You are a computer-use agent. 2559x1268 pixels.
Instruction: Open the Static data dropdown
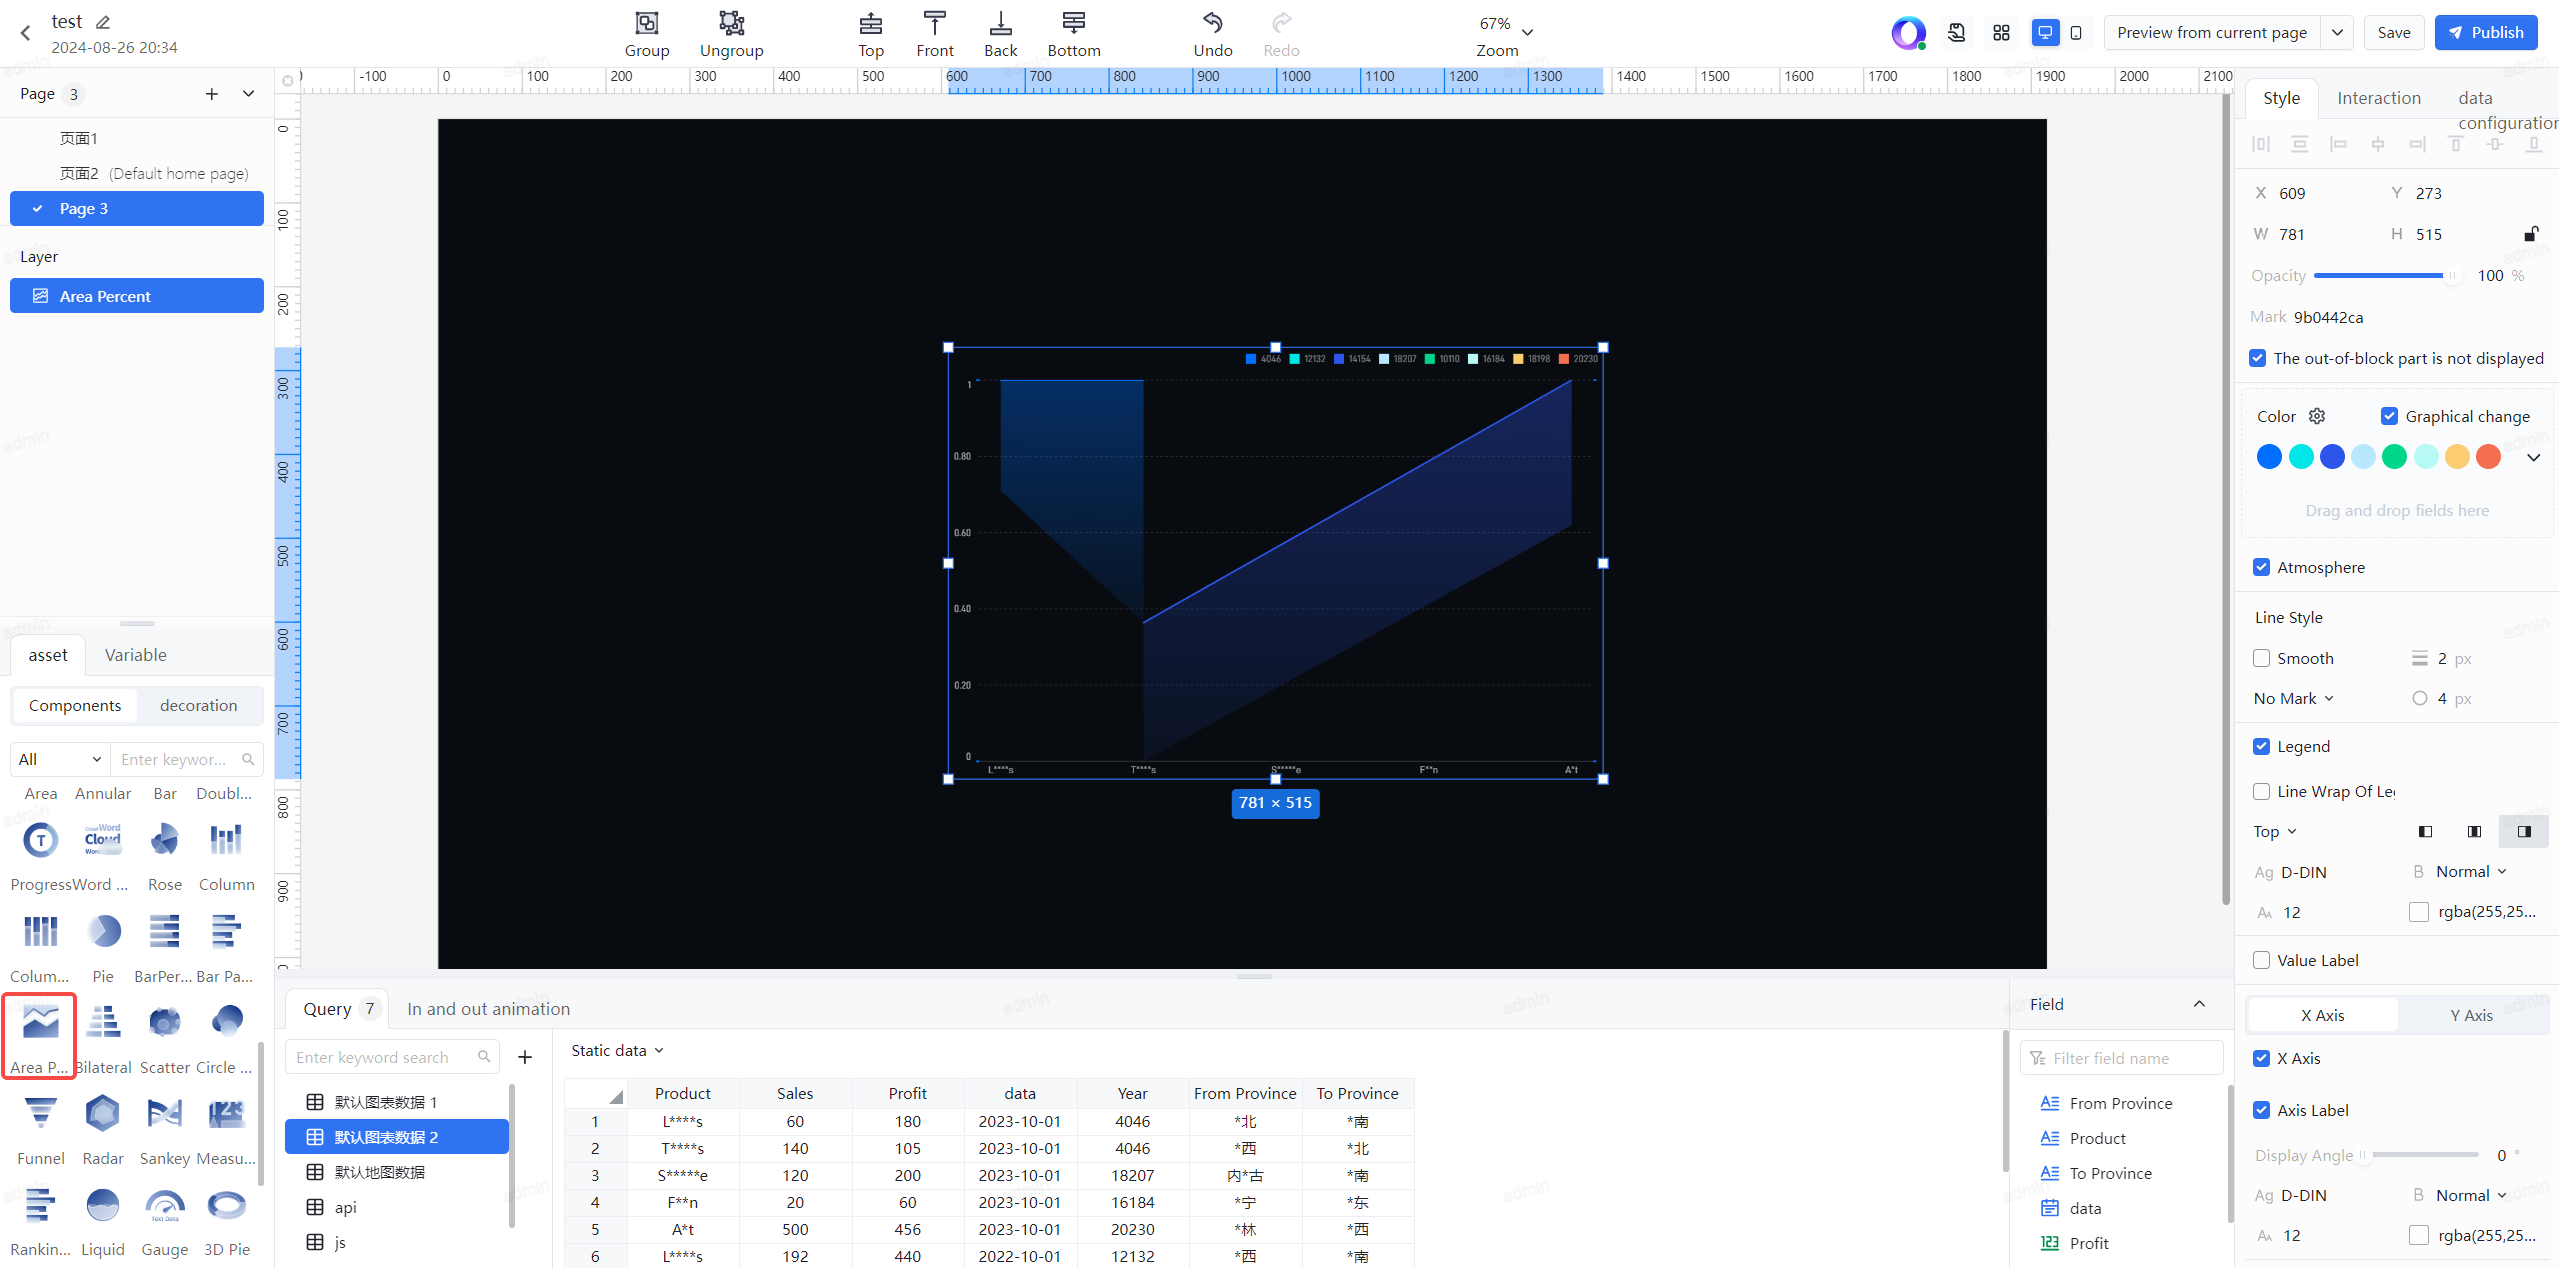617,1050
